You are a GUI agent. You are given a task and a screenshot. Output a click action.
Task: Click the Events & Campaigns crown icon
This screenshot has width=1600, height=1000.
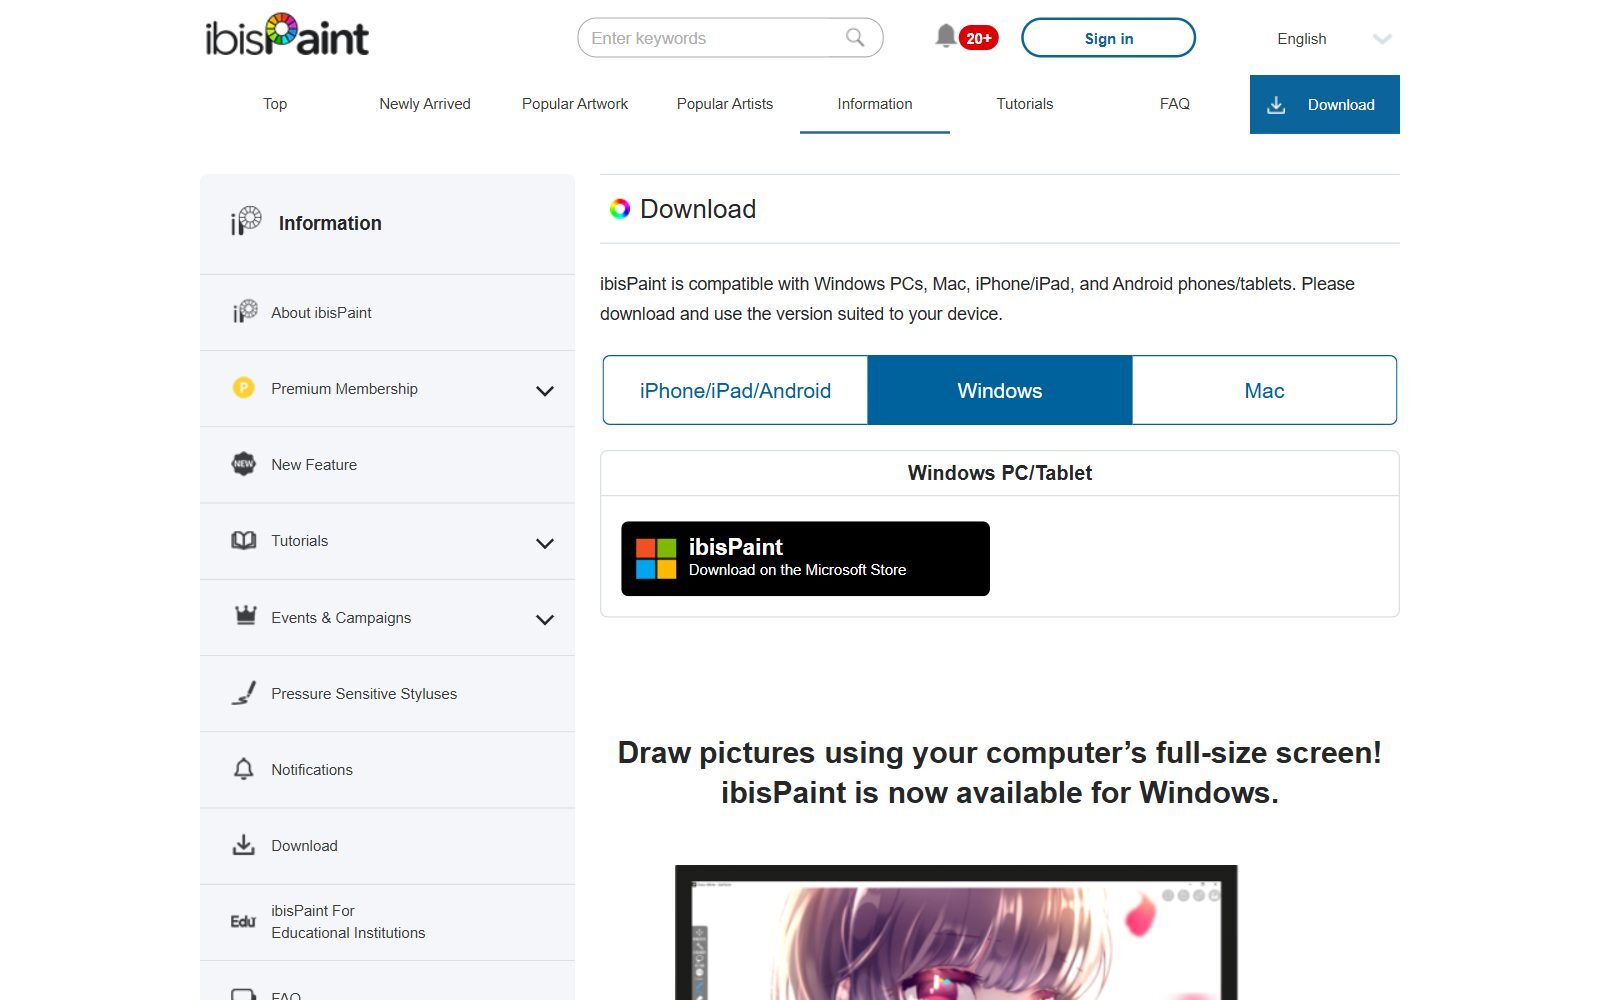click(245, 615)
